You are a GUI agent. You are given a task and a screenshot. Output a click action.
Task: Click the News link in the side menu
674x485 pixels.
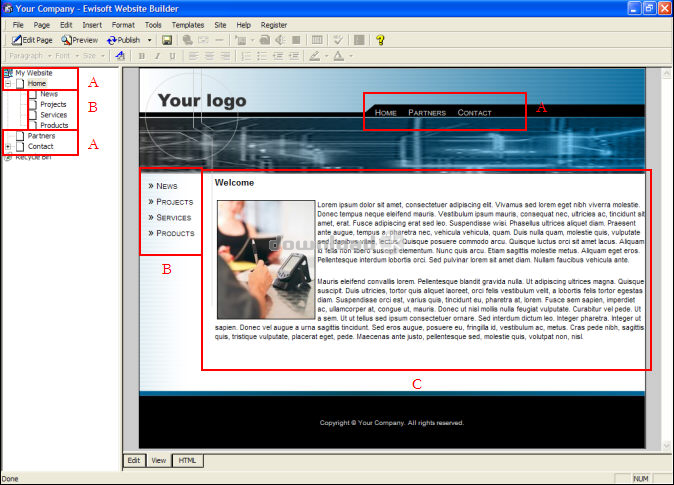[x=167, y=186]
